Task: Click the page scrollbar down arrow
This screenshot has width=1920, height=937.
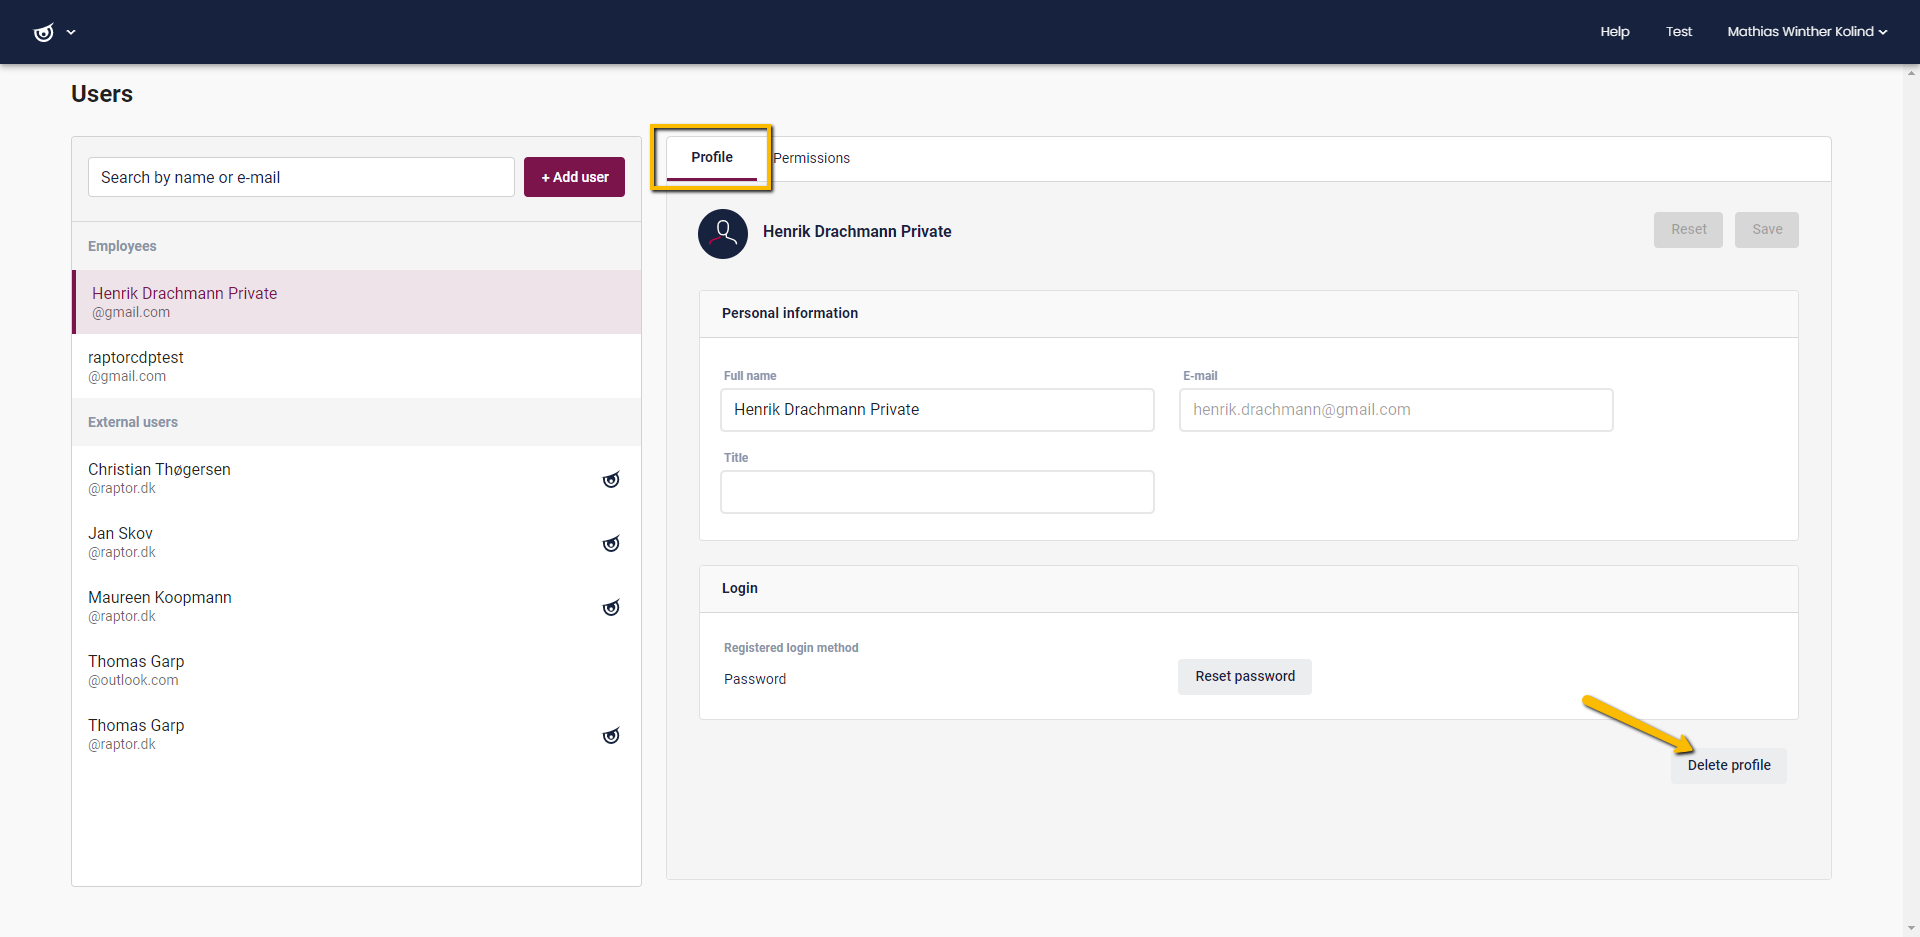Action: [x=1912, y=929]
